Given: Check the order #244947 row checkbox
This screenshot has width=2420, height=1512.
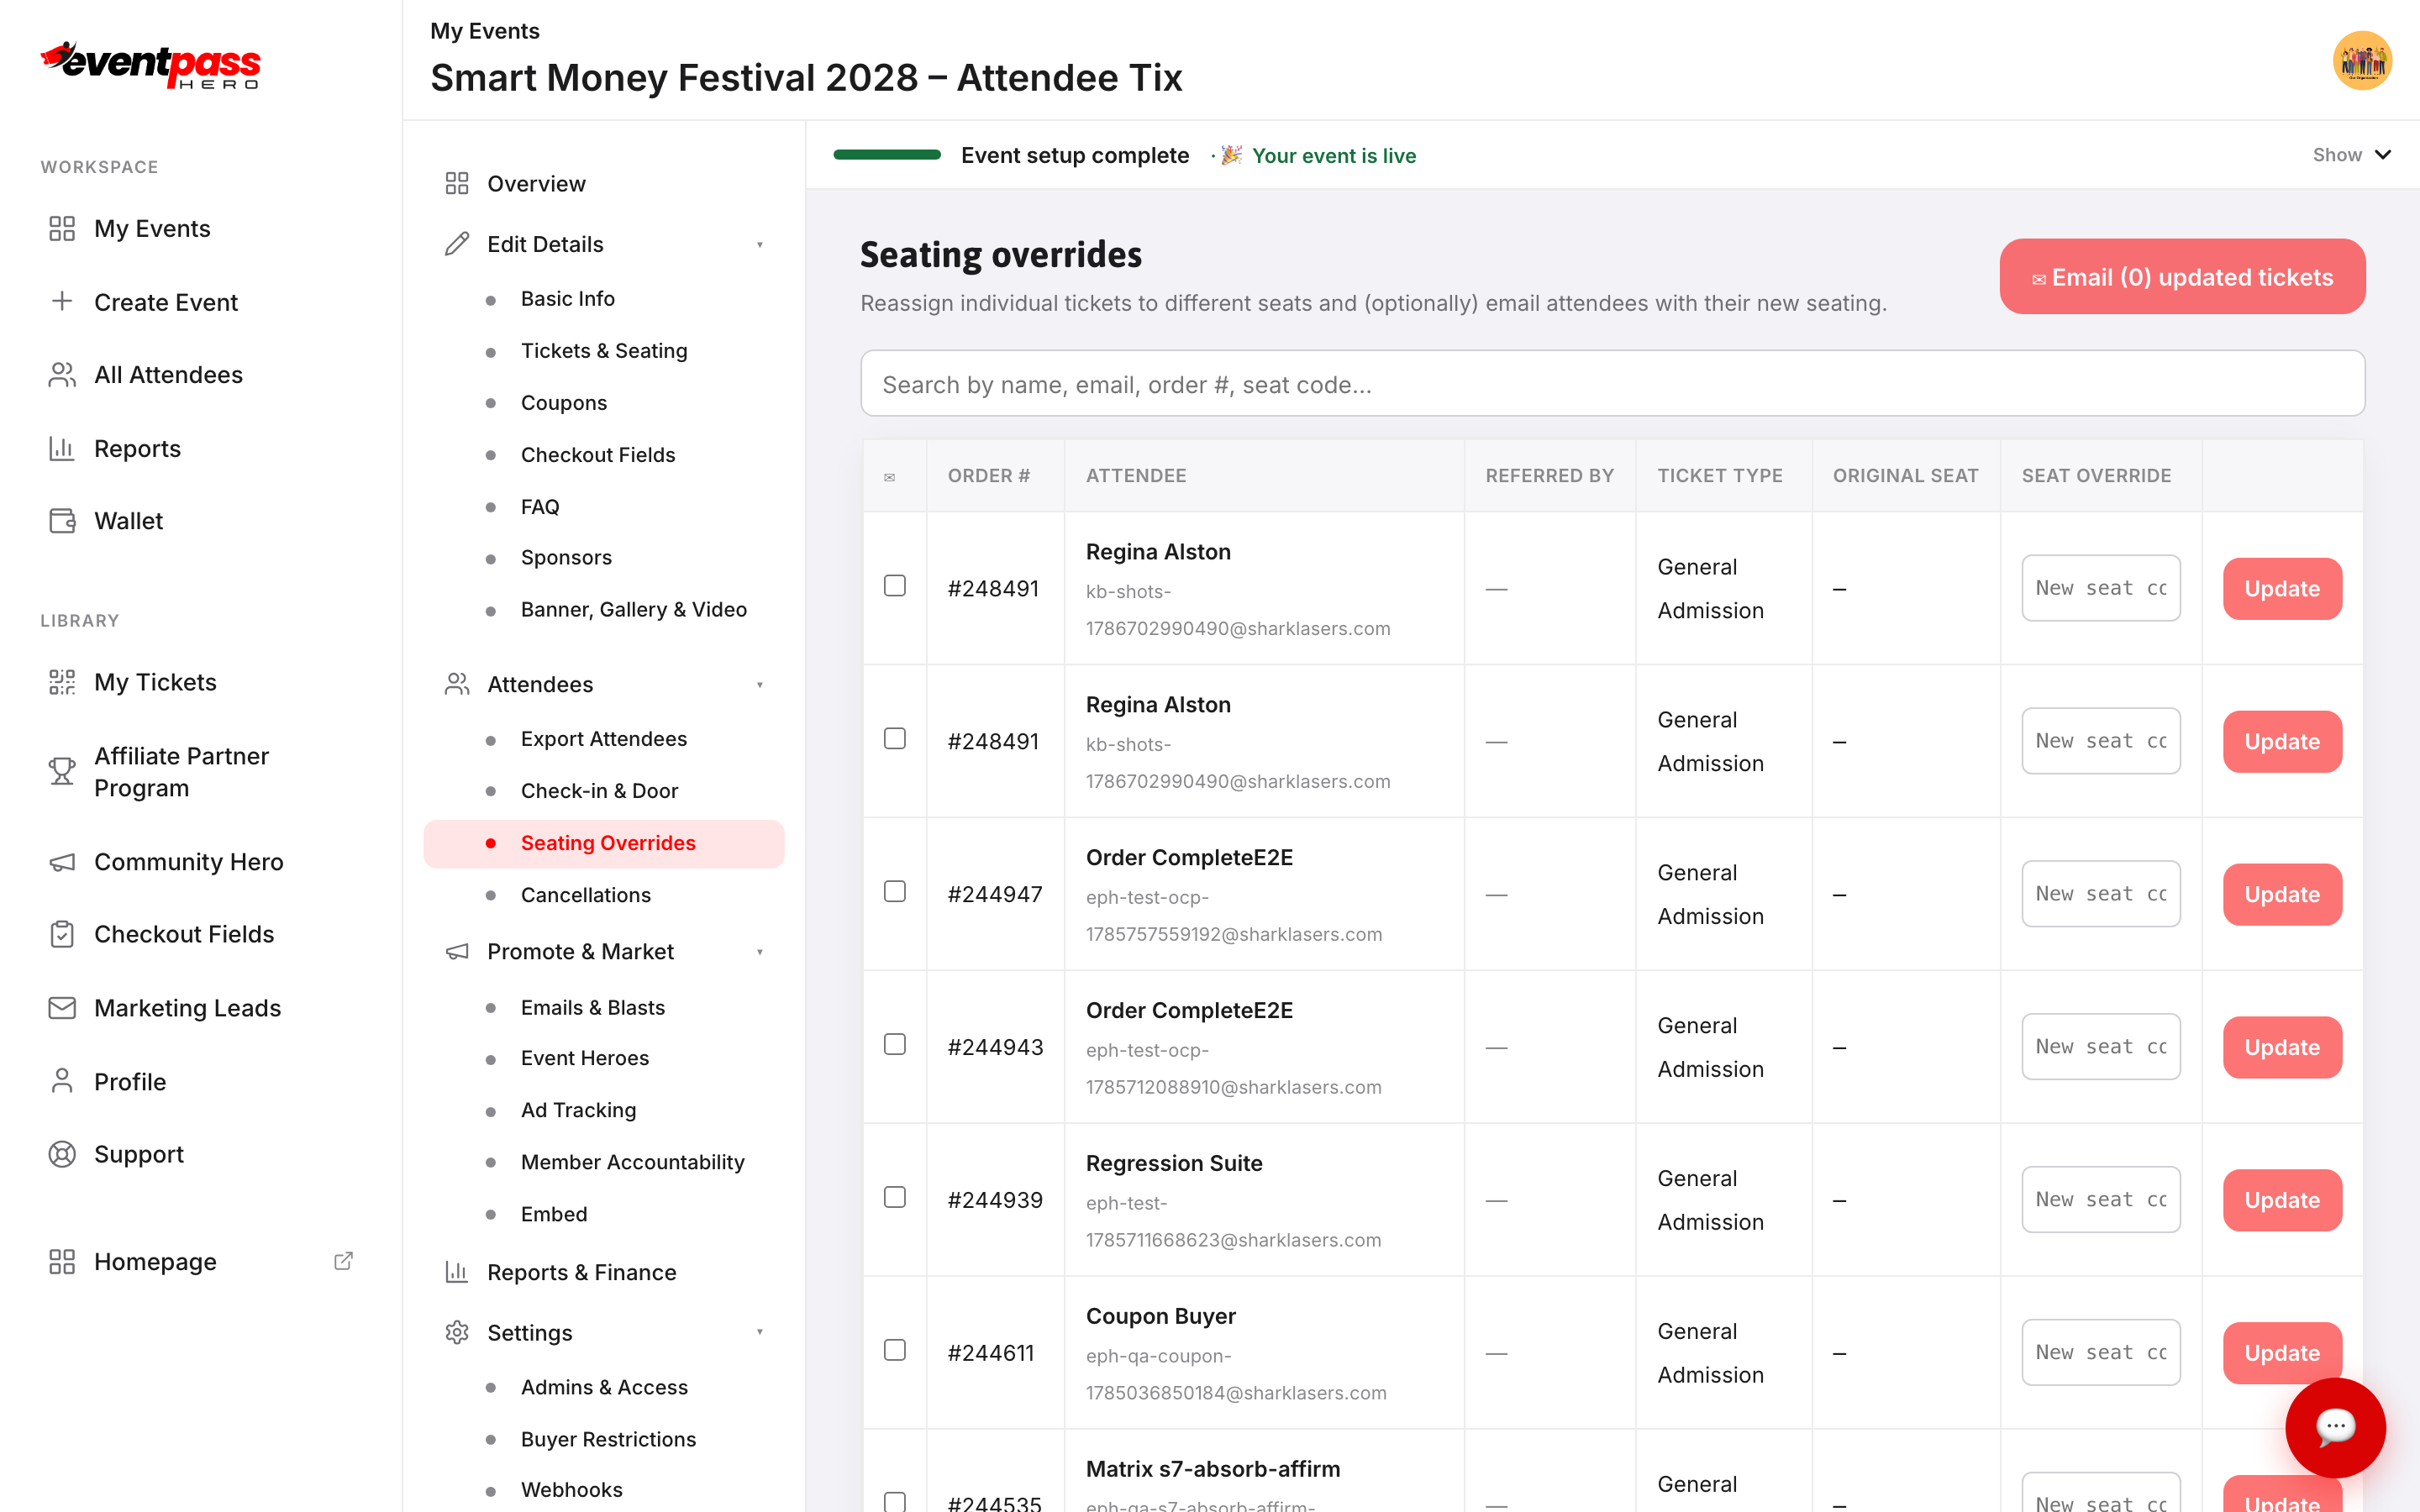Looking at the screenshot, I should coord(895,891).
